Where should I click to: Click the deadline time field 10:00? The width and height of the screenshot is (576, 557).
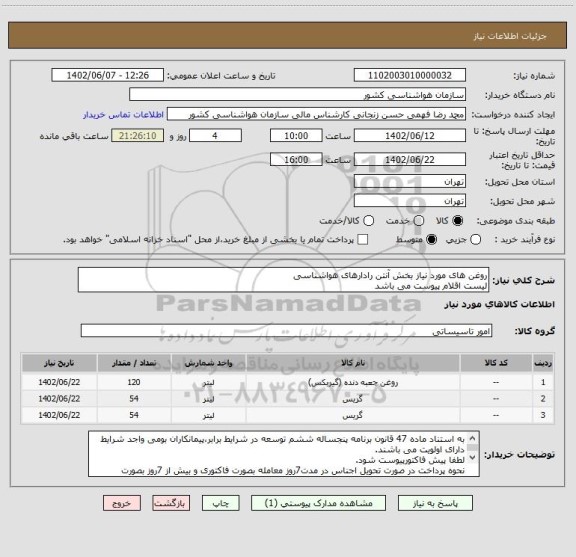(x=296, y=136)
